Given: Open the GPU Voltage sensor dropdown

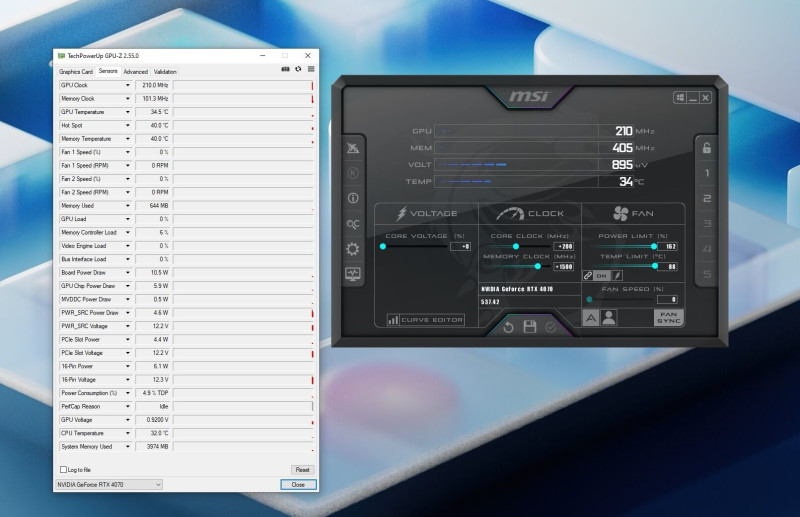Looking at the screenshot, I should pyautogui.click(x=128, y=420).
